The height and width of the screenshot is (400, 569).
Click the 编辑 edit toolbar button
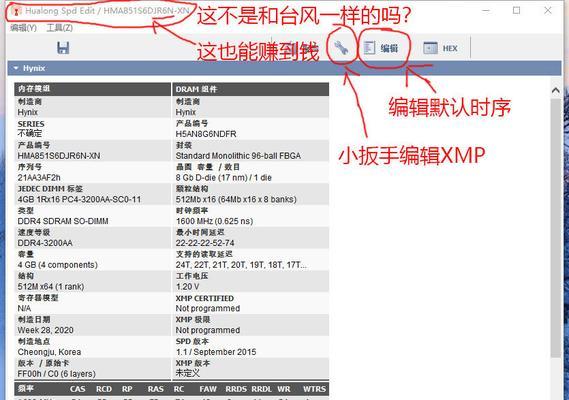(x=381, y=48)
